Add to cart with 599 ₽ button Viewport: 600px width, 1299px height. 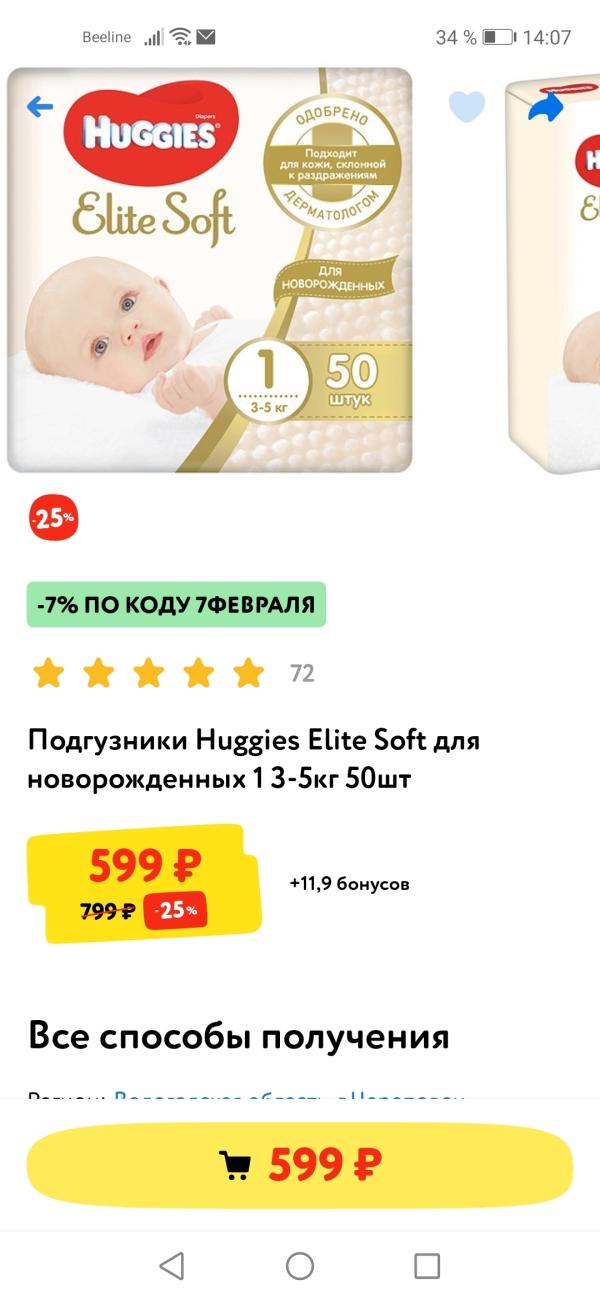[x=300, y=1164]
